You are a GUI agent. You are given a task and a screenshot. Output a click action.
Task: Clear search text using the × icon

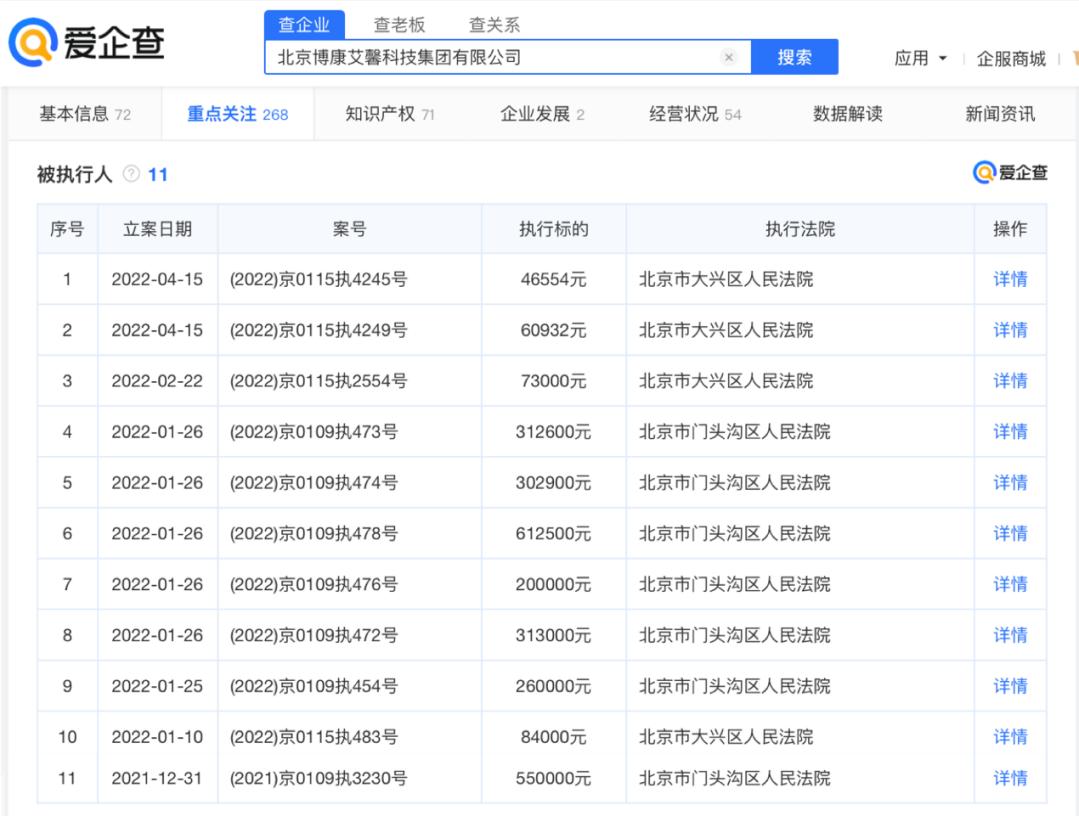pos(729,56)
